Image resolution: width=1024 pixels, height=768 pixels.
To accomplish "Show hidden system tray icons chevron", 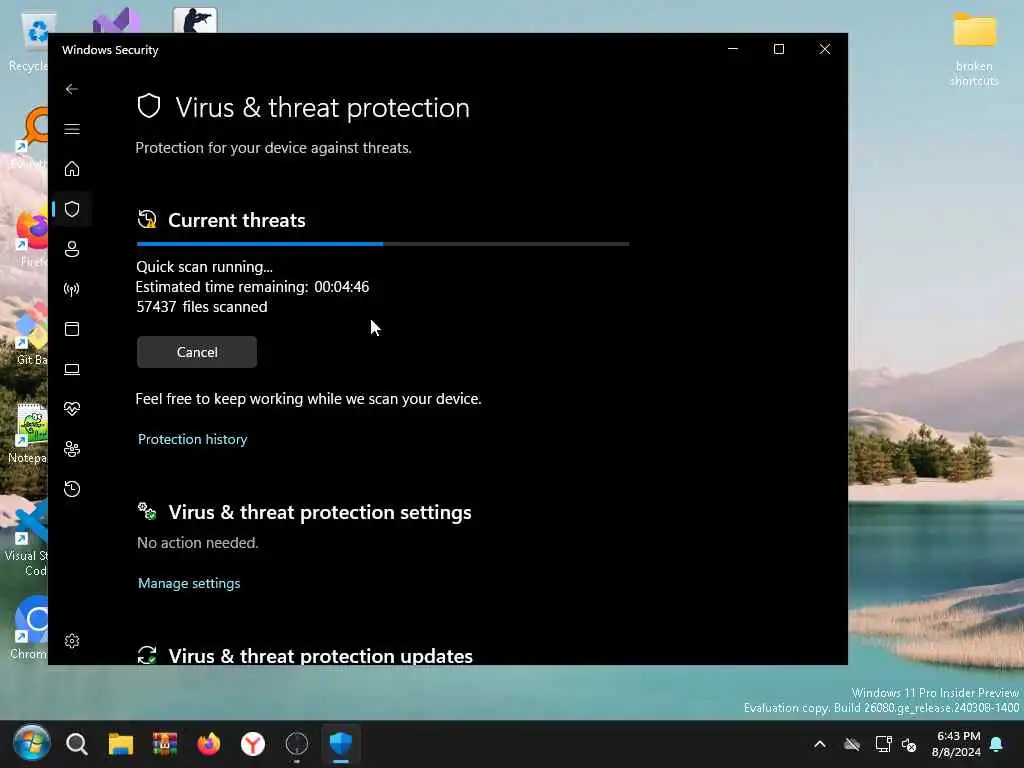I will 820,744.
